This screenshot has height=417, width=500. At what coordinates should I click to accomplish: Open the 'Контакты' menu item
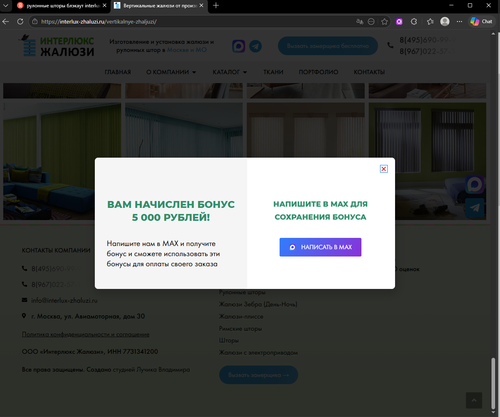pos(369,72)
